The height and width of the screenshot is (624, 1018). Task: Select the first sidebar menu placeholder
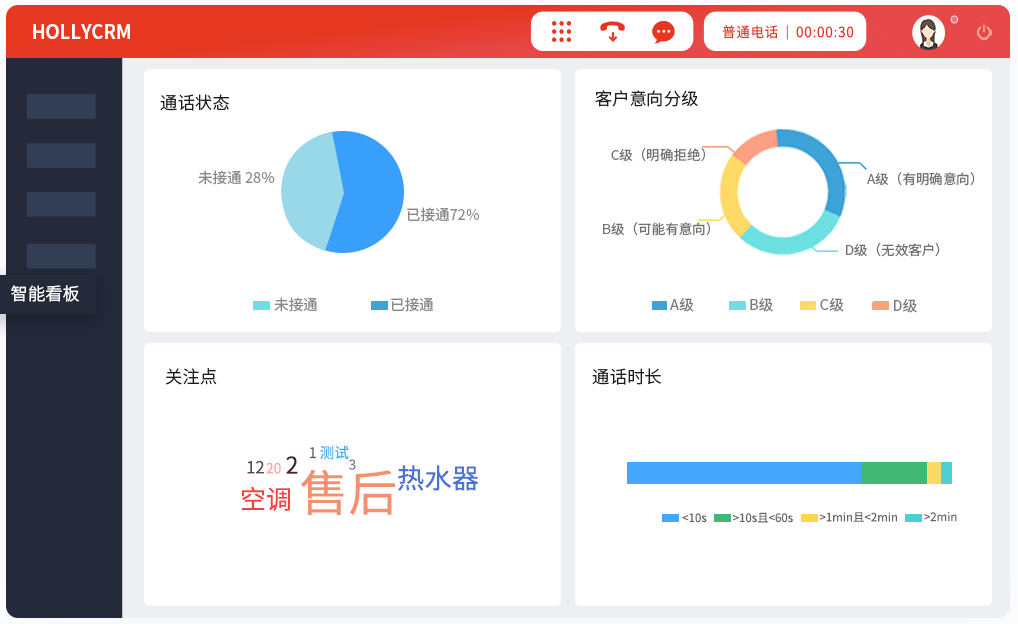pos(61,107)
